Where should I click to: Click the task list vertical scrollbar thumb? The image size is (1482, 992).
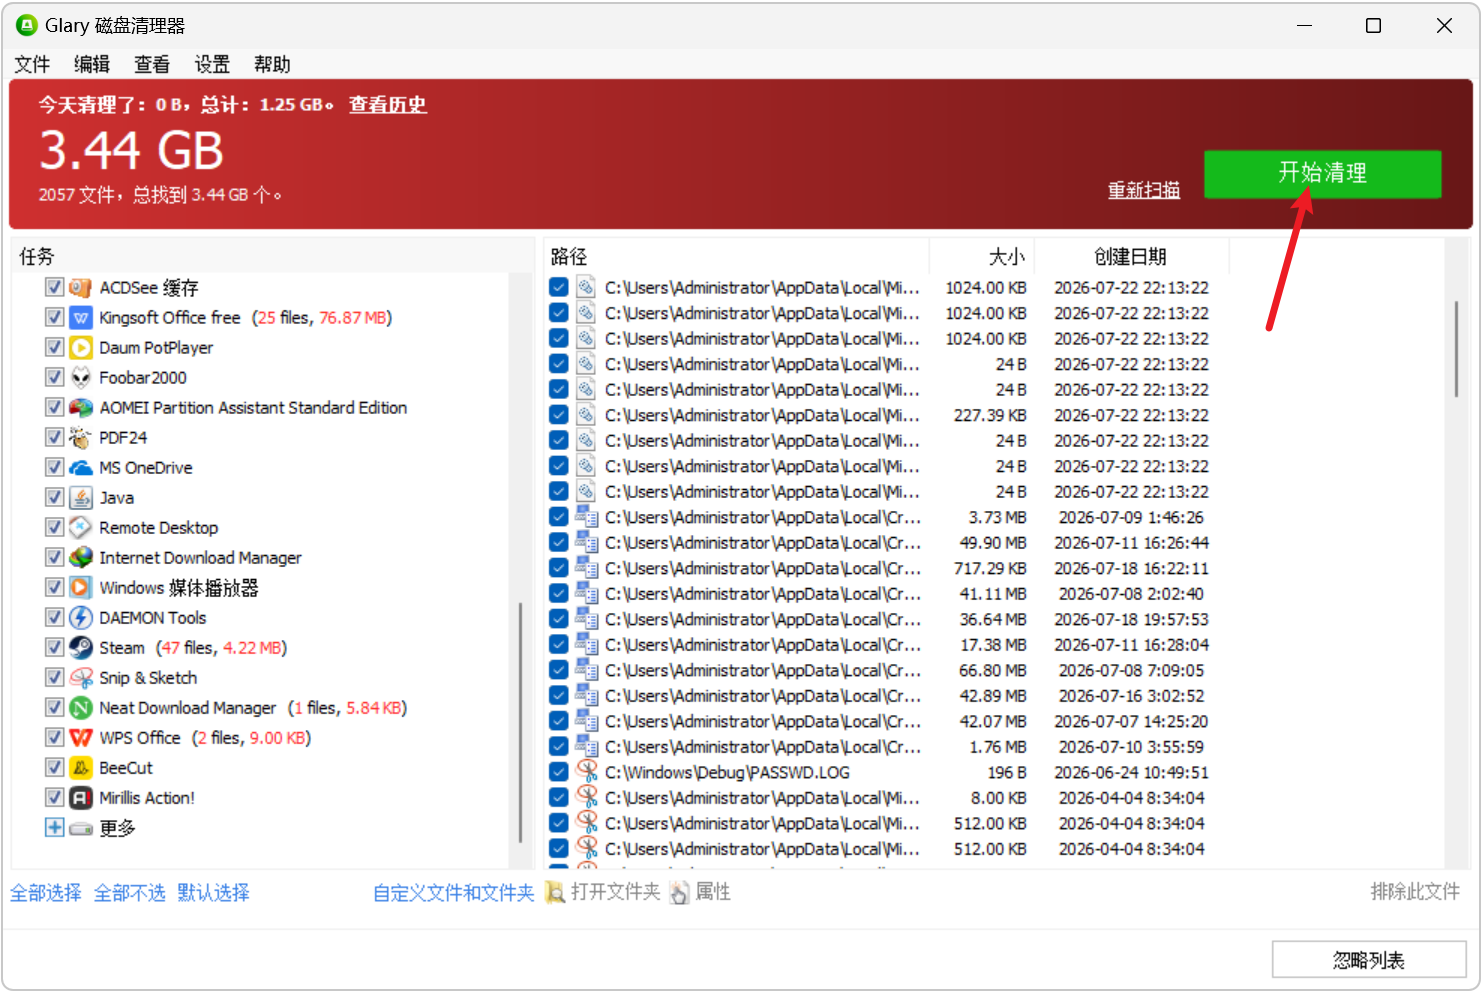(521, 723)
